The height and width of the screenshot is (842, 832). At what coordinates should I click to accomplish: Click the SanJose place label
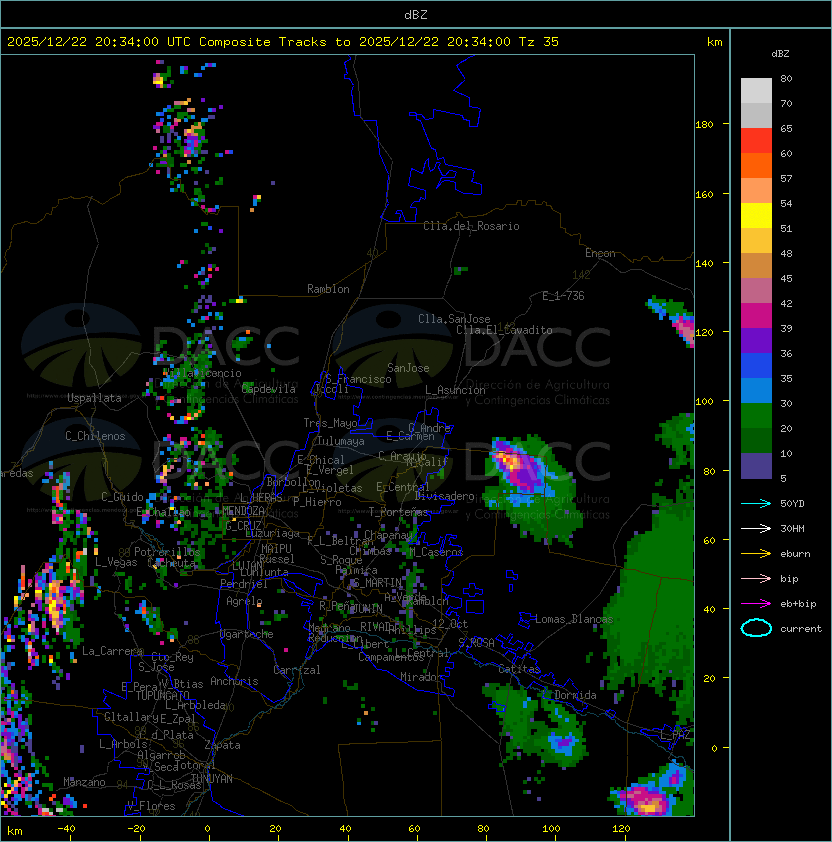(x=408, y=368)
